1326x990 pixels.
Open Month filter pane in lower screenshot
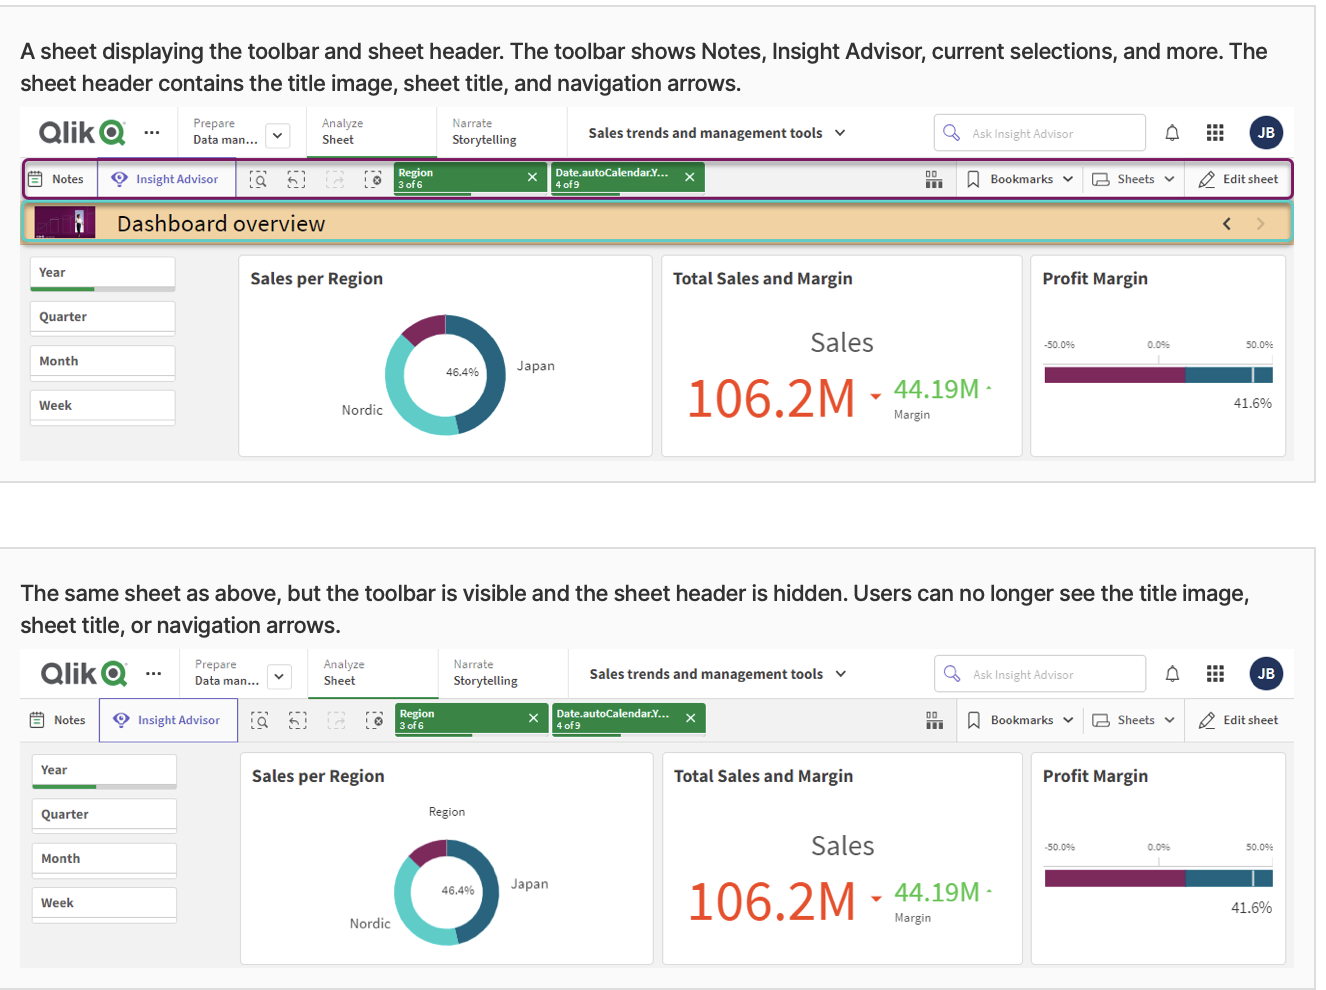(104, 859)
